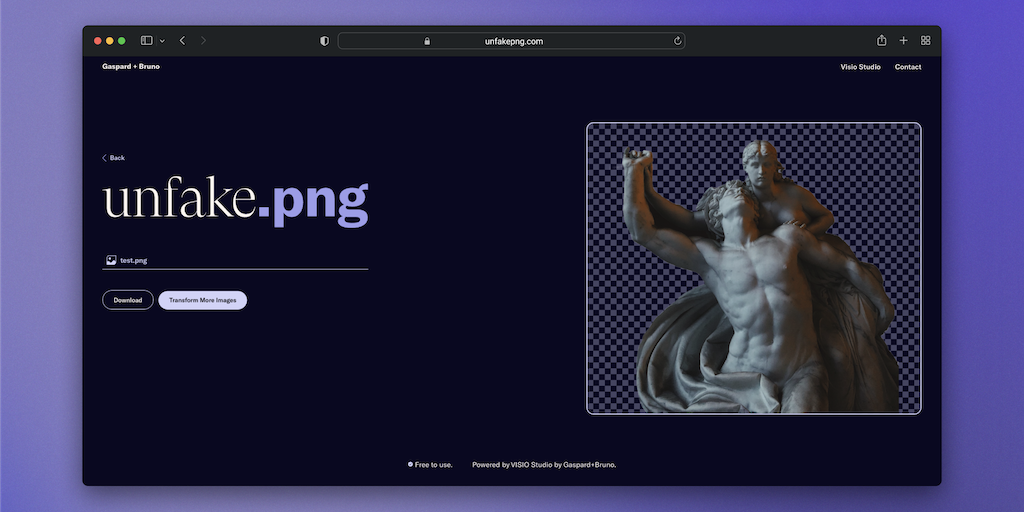Click the transparent statue result image
The image size is (1024, 512).
tap(753, 268)
